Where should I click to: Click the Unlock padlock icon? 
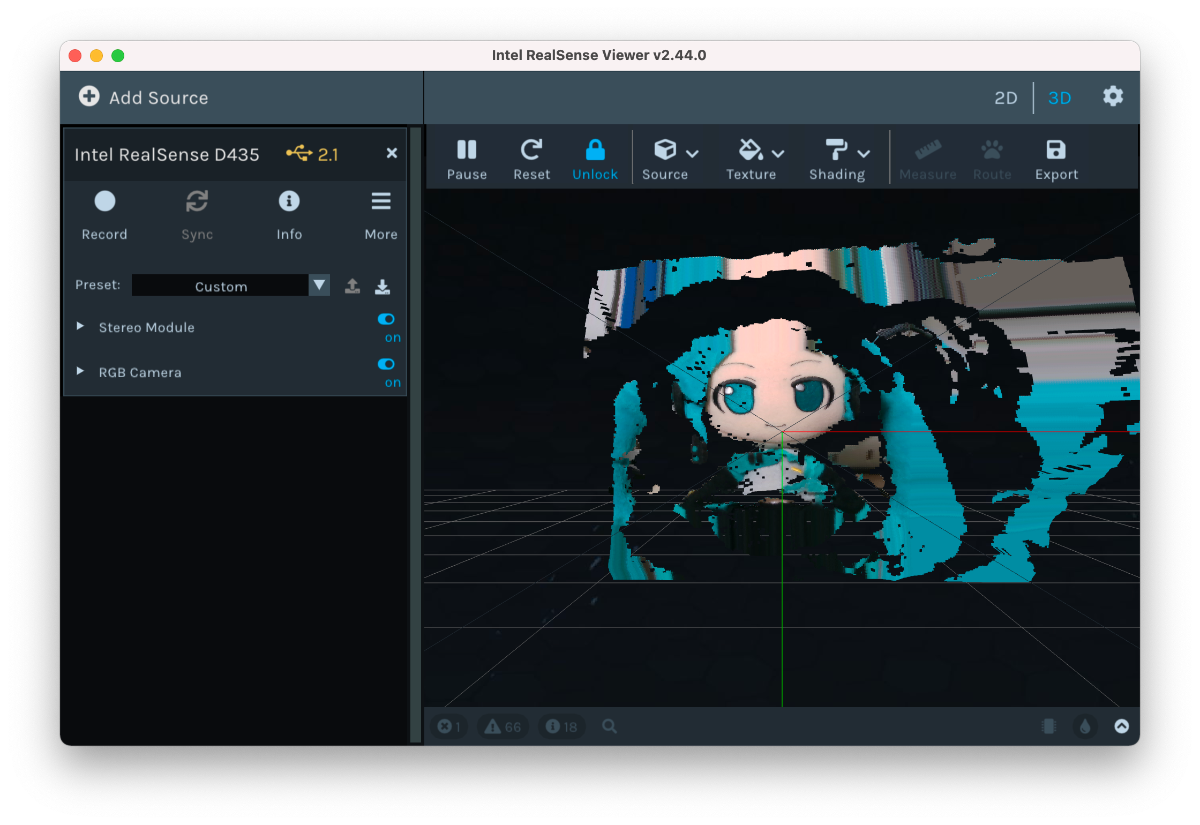[x=595, y=150]
